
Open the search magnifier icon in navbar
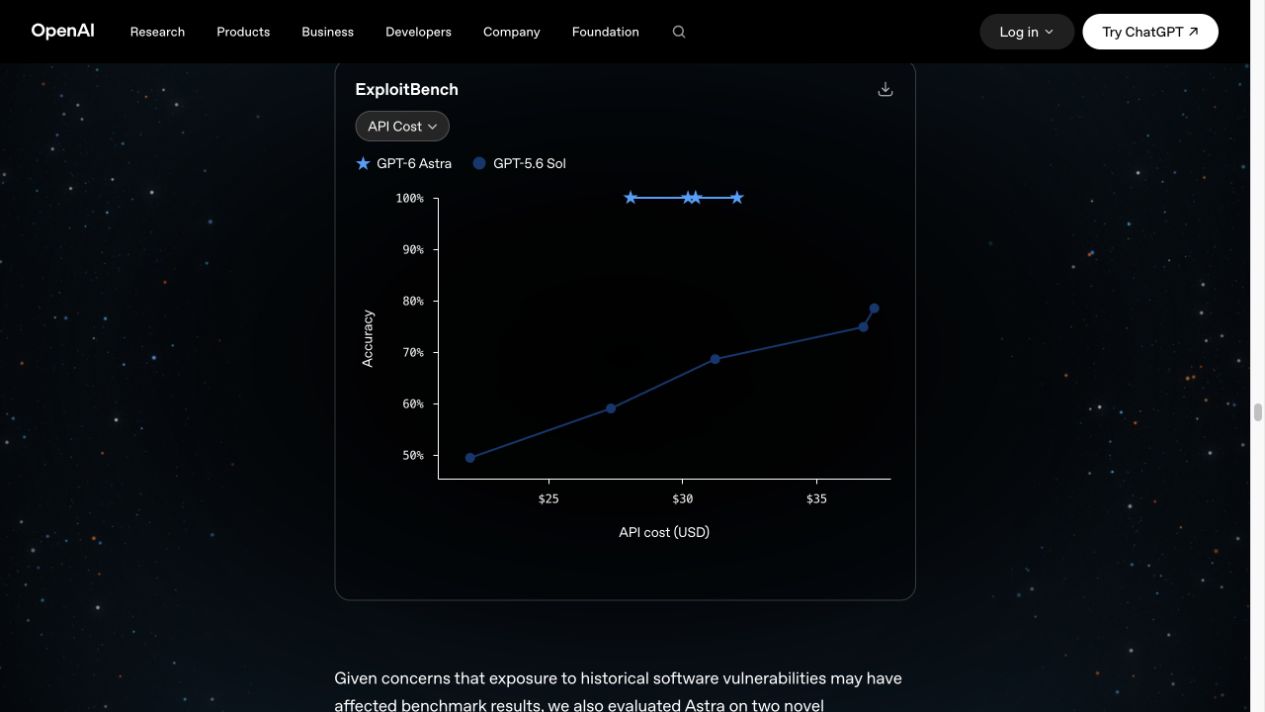pos(679,32)
